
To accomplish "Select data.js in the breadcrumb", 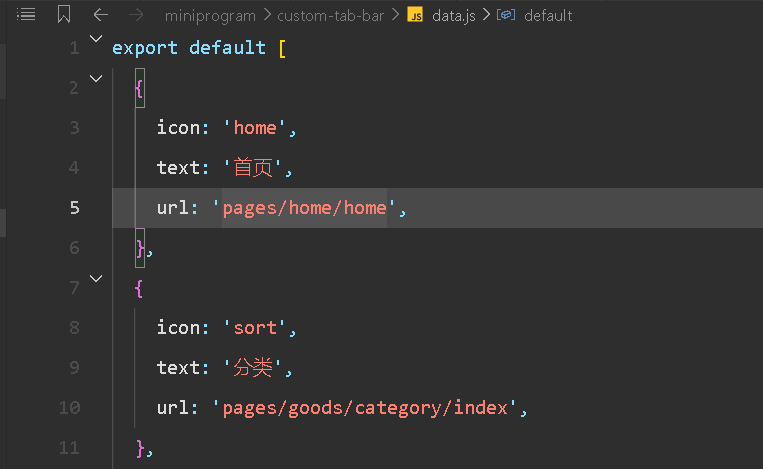I will (454, 16).
